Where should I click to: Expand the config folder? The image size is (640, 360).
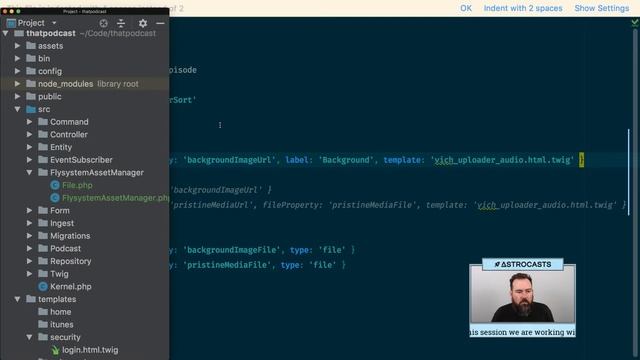[x=17, y=71]
